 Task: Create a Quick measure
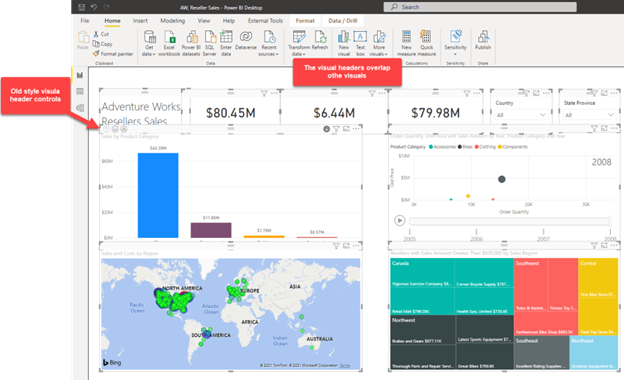point(427,43)
